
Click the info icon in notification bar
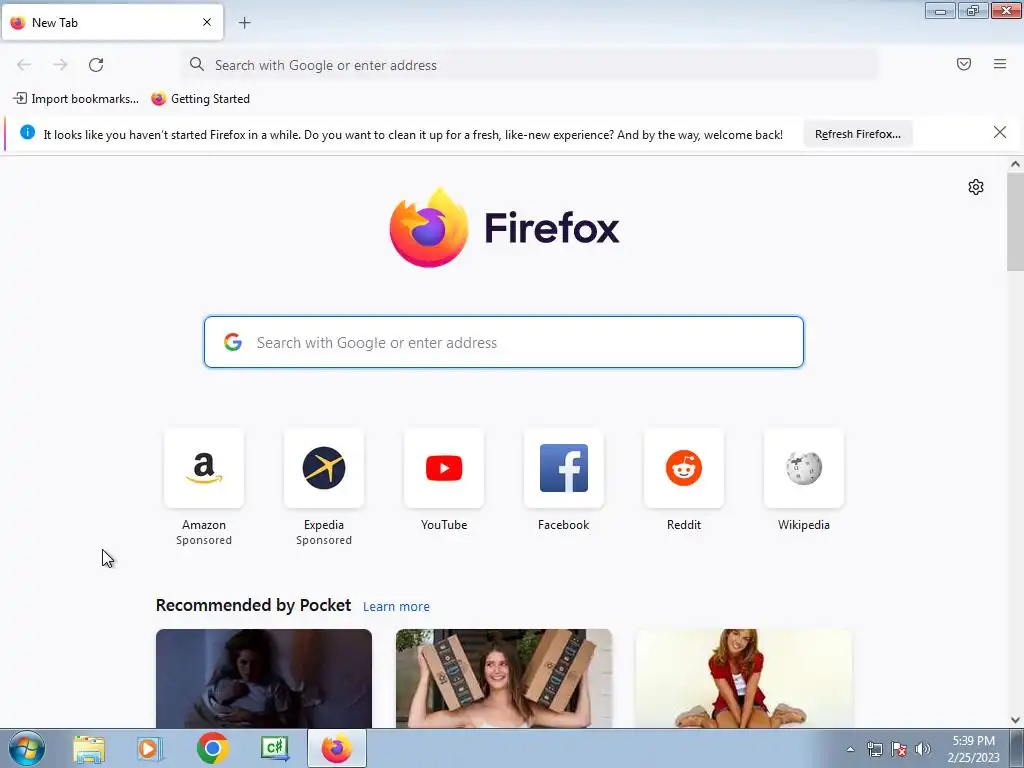tap(27, 133)
